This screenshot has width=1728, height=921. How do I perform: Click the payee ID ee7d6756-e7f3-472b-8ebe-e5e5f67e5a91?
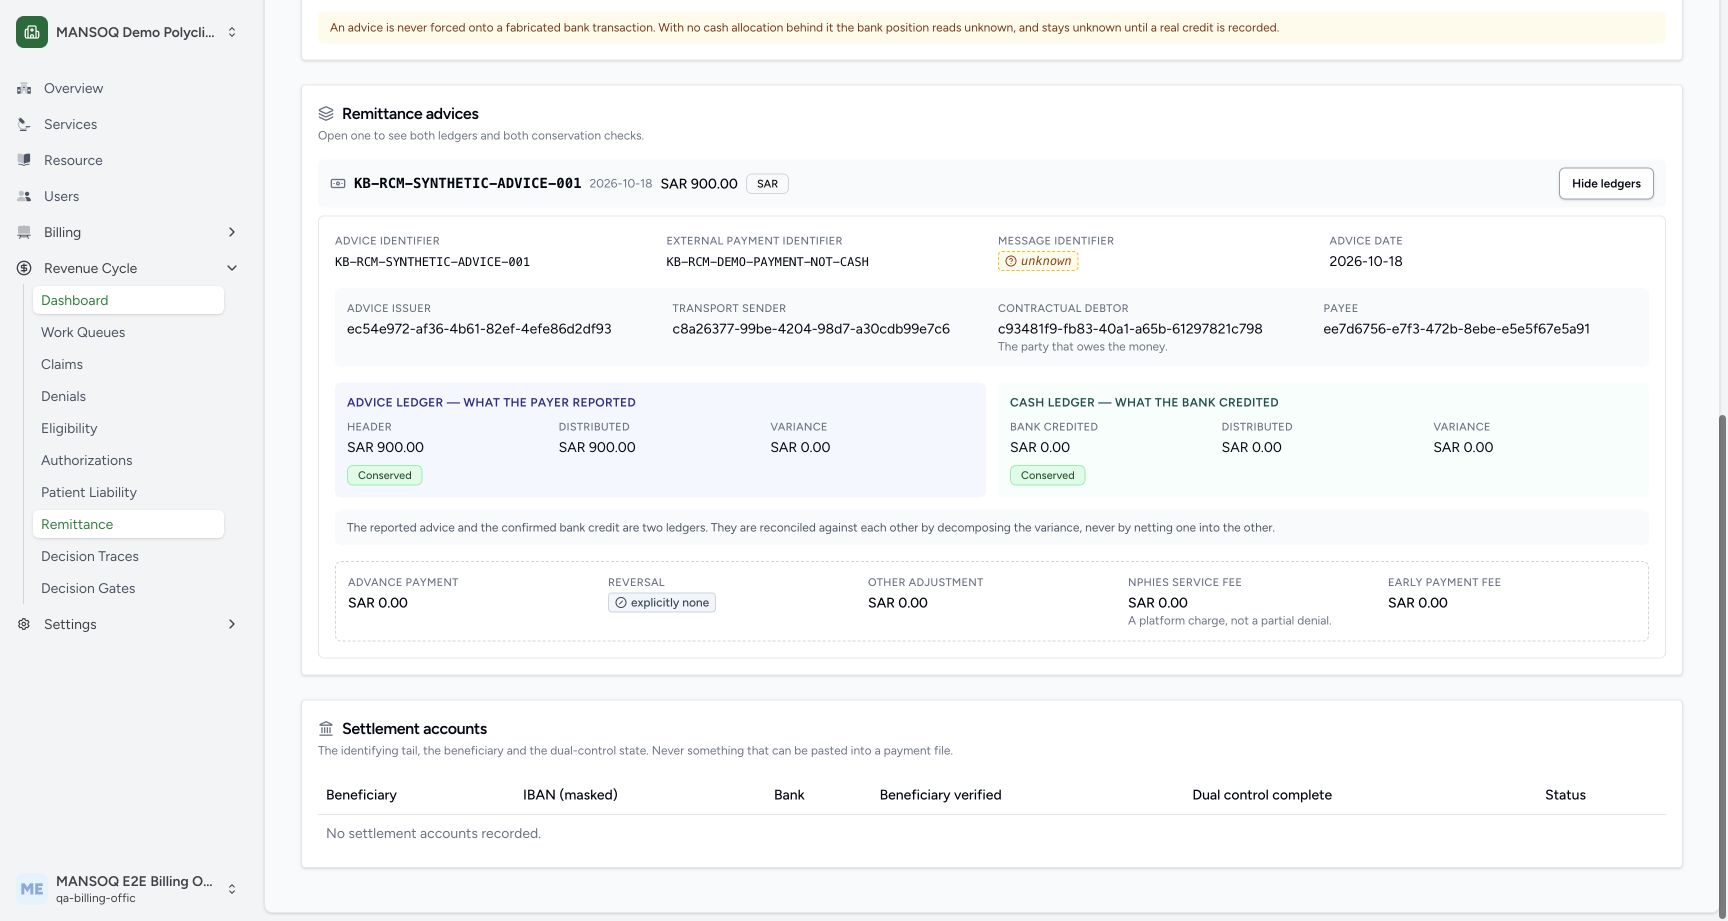coord(1456,329)
